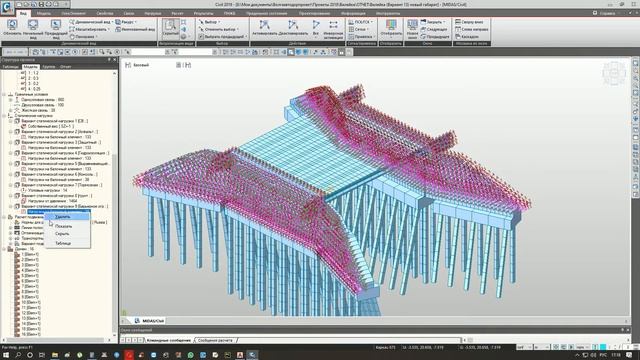Click the MIDAS/Civil view tab
Image resolution: width=640 pixels, height=360 pixels.
point(149,321)
